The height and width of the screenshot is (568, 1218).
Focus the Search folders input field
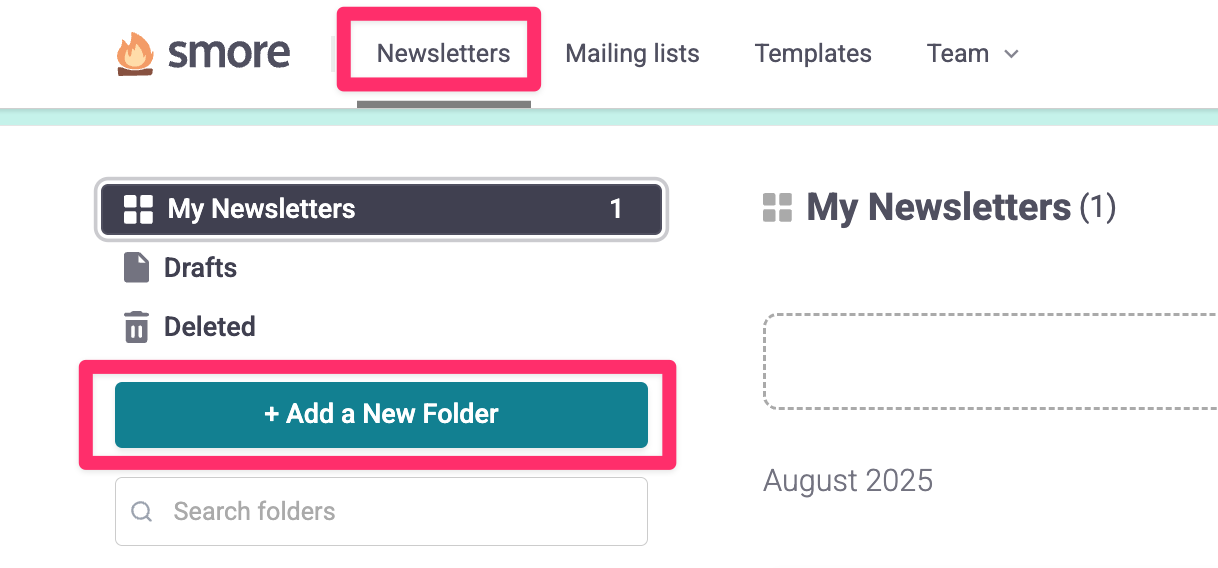click(400, 512)
